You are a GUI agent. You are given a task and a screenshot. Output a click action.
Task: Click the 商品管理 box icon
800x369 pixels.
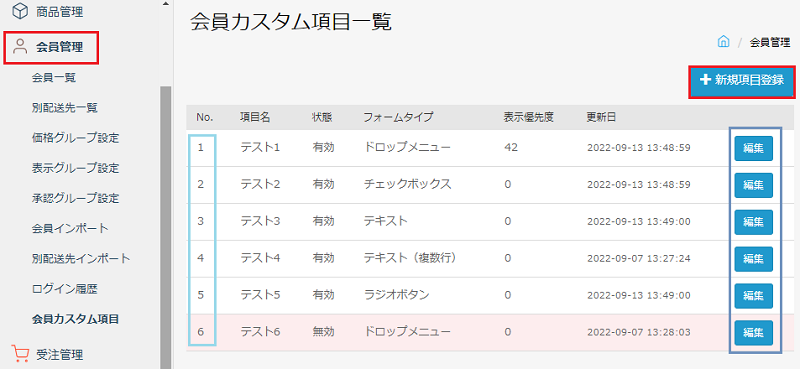pos(20,11)
